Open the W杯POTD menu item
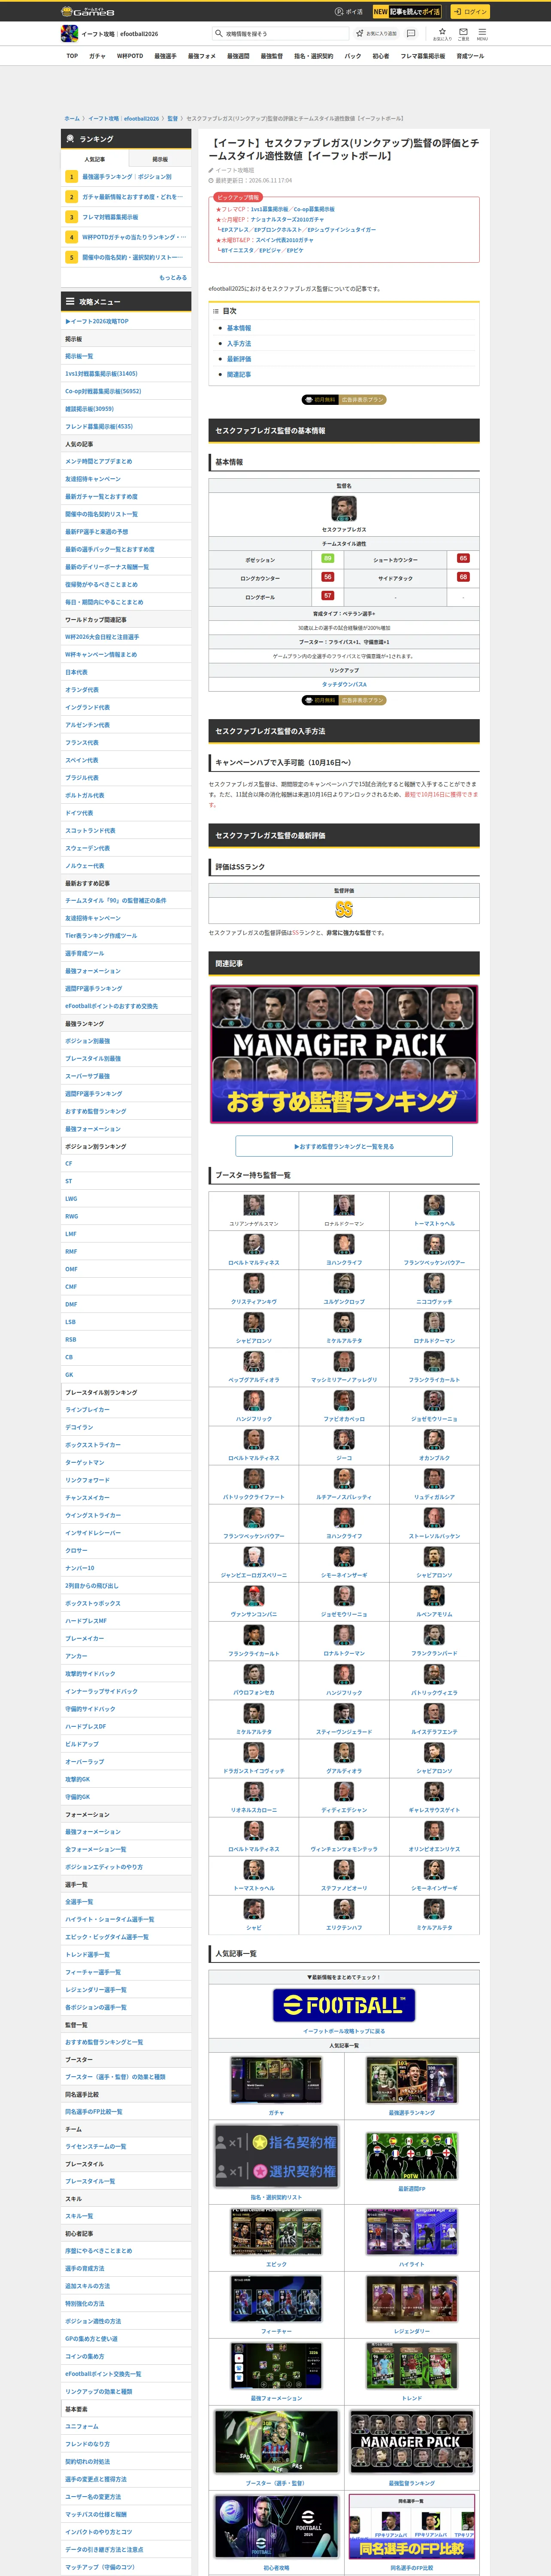The height and width of the screenshot is (2576, 551). 130,56
